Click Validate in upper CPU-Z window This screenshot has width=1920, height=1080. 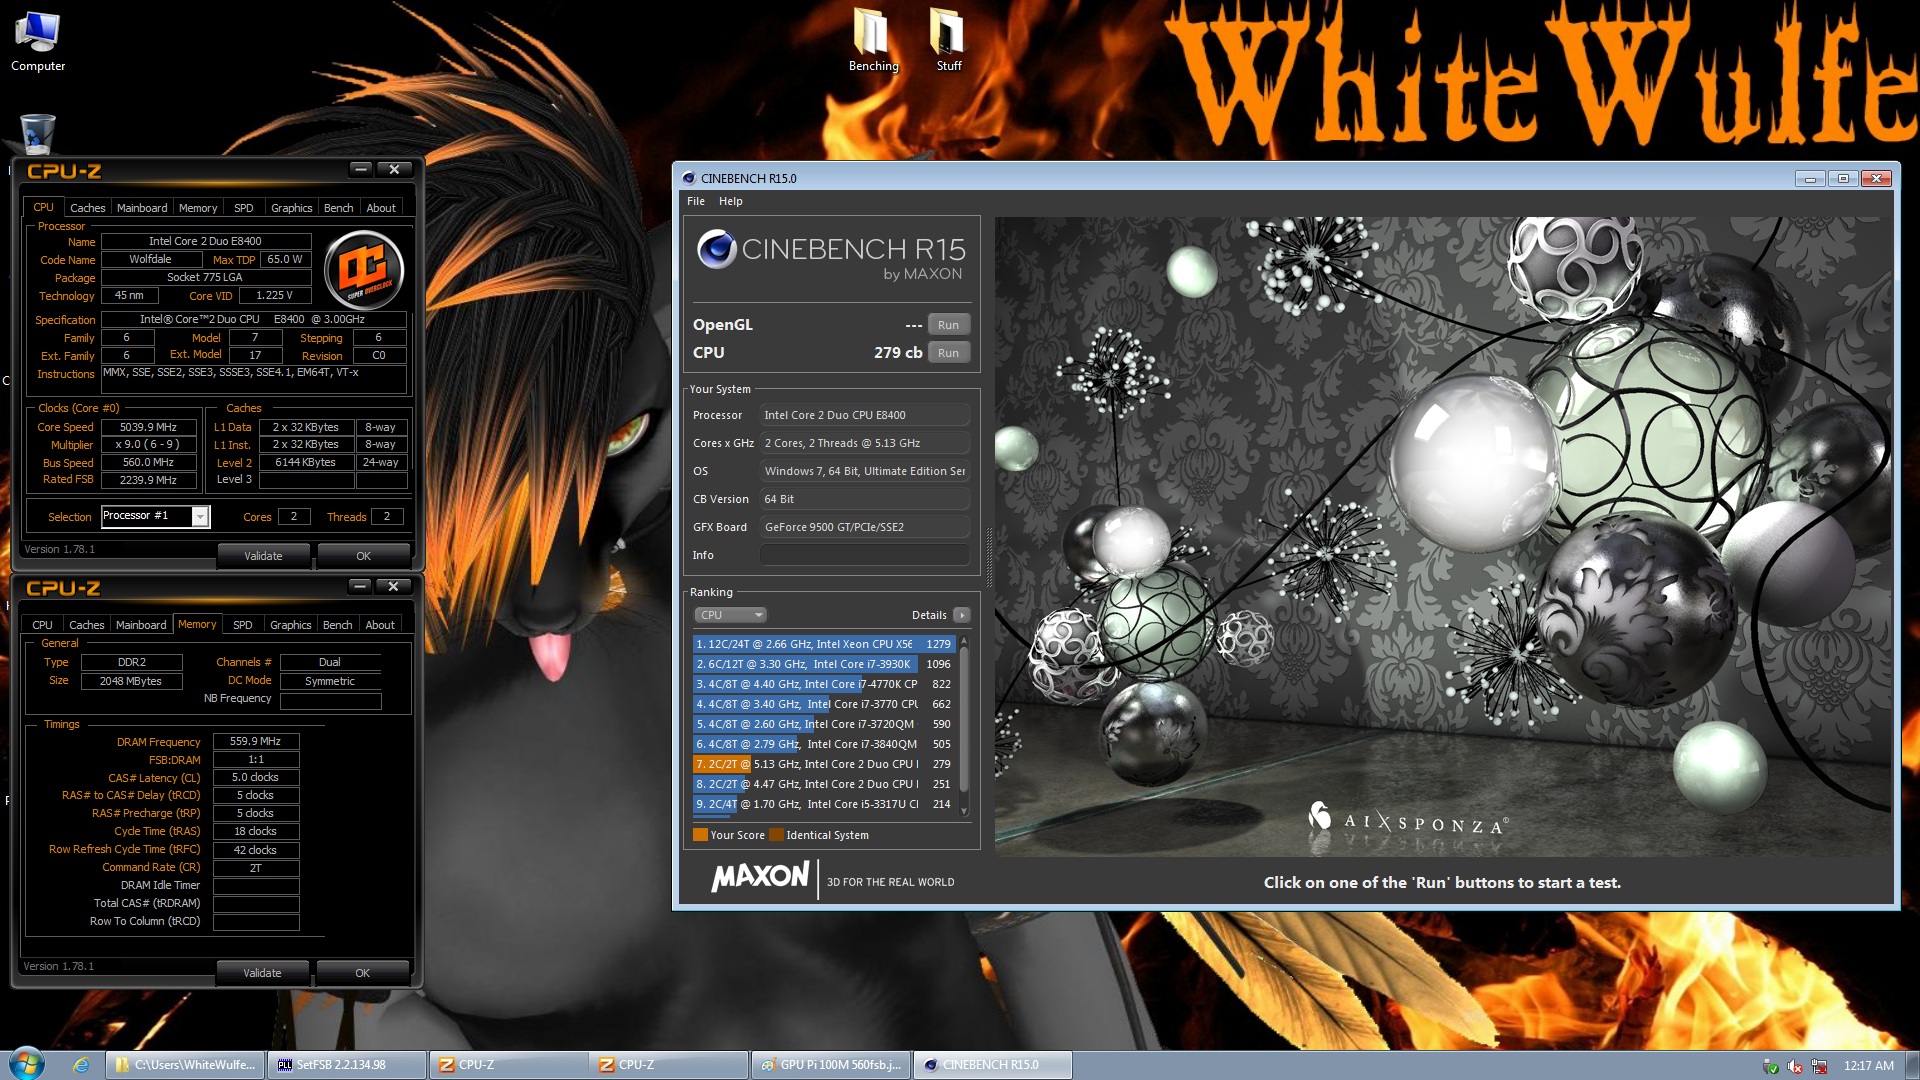coord(263,556)
